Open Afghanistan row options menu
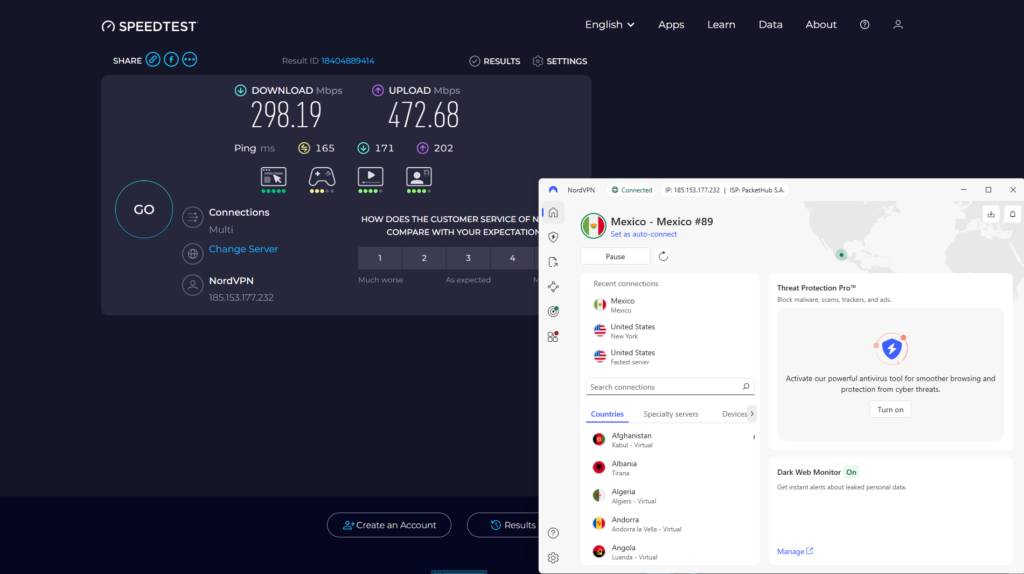This screenshot has height=574, width=1024. click(754, 437)
